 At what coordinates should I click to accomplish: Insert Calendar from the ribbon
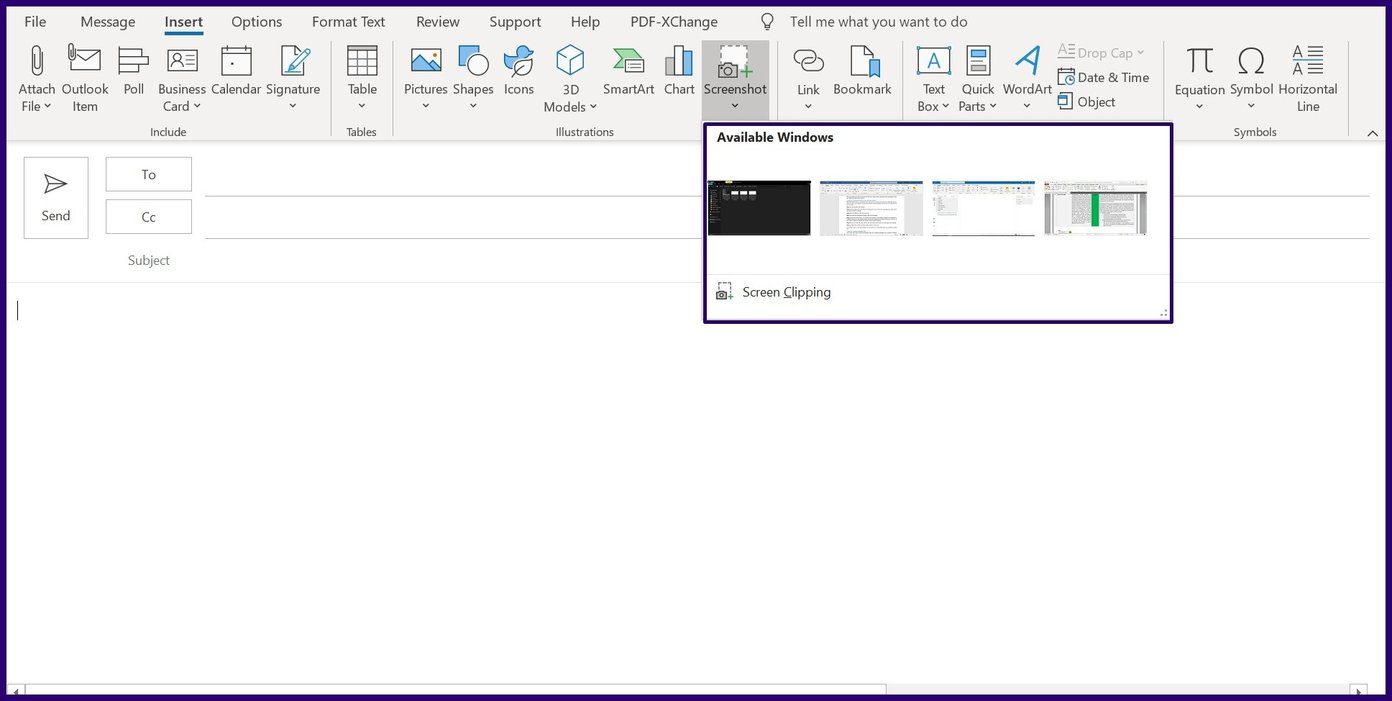point(236,70)
